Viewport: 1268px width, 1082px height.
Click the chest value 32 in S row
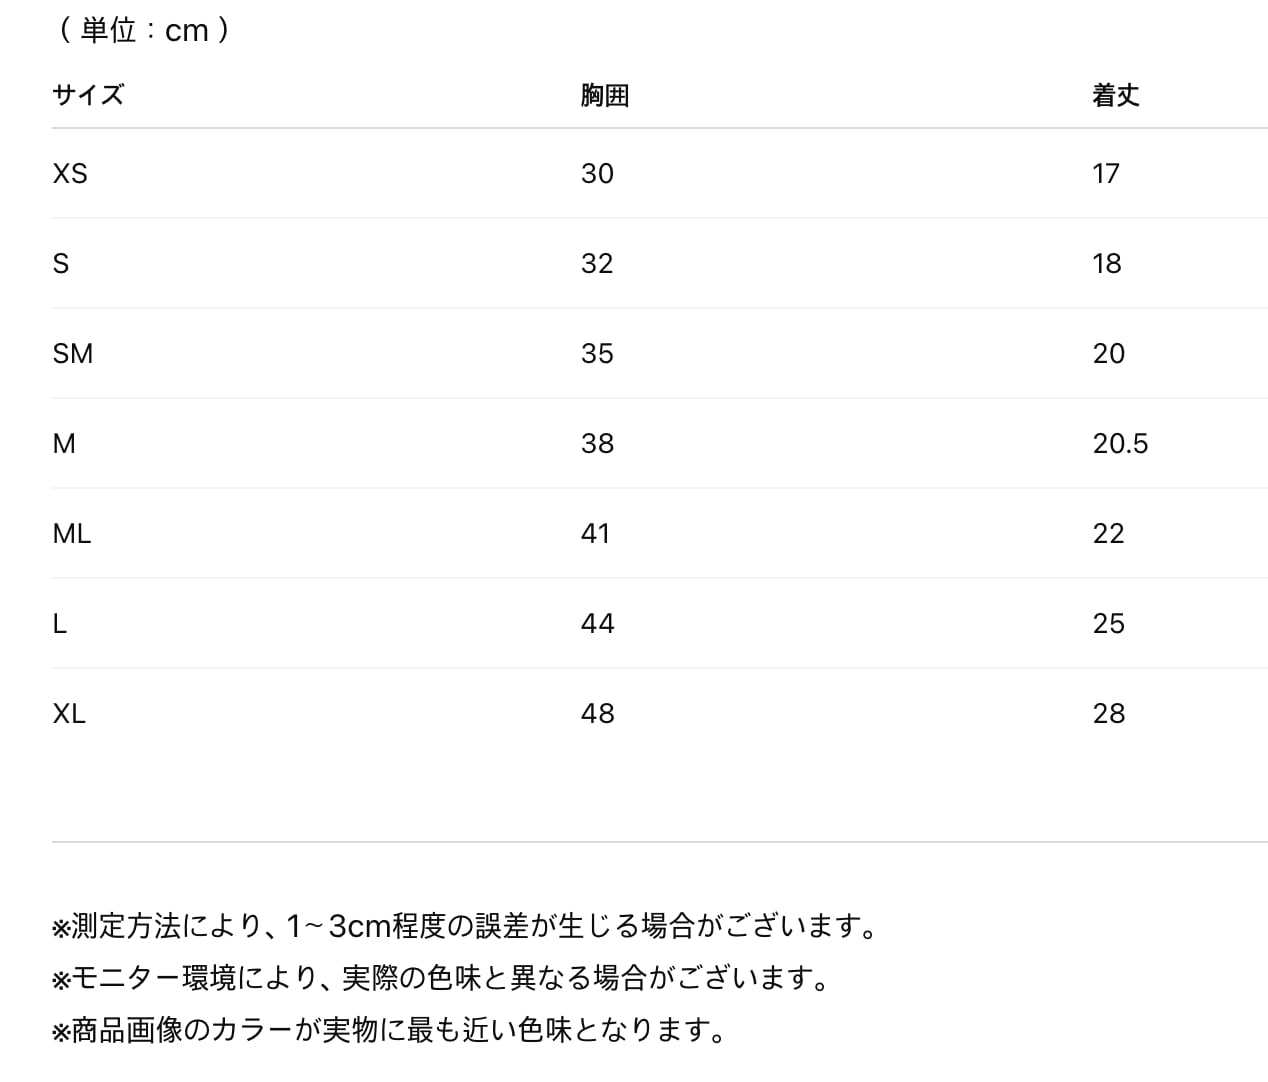click(597, 264)
